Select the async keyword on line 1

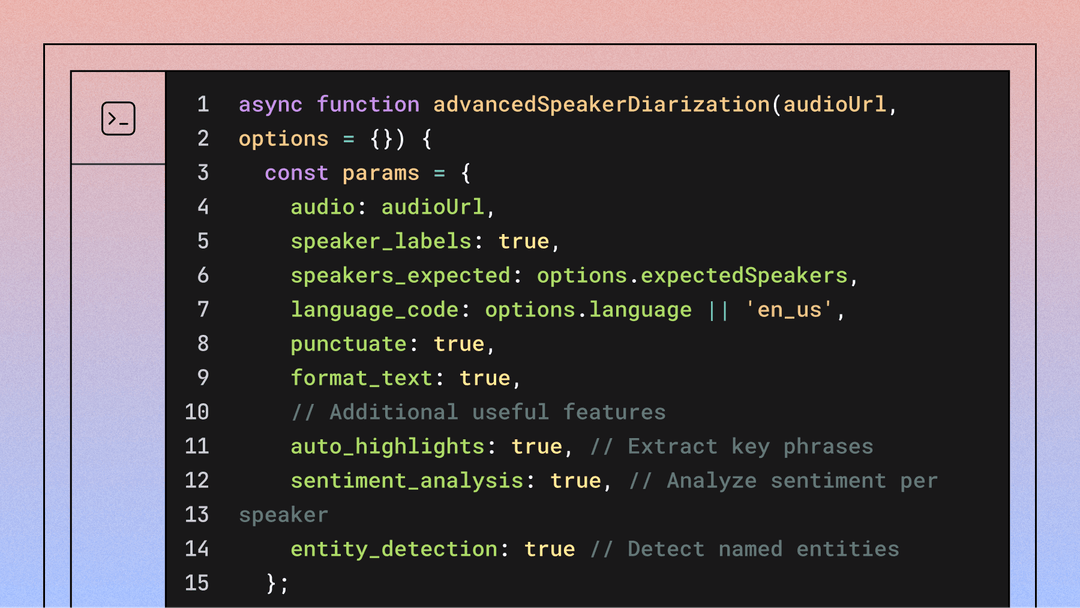click(269, 104)
